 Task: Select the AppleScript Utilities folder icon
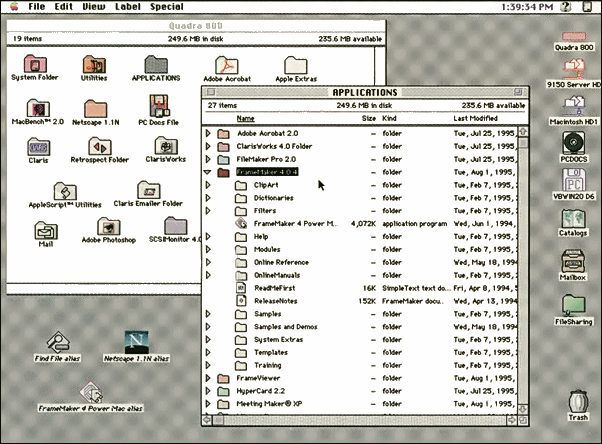point(65,191)
